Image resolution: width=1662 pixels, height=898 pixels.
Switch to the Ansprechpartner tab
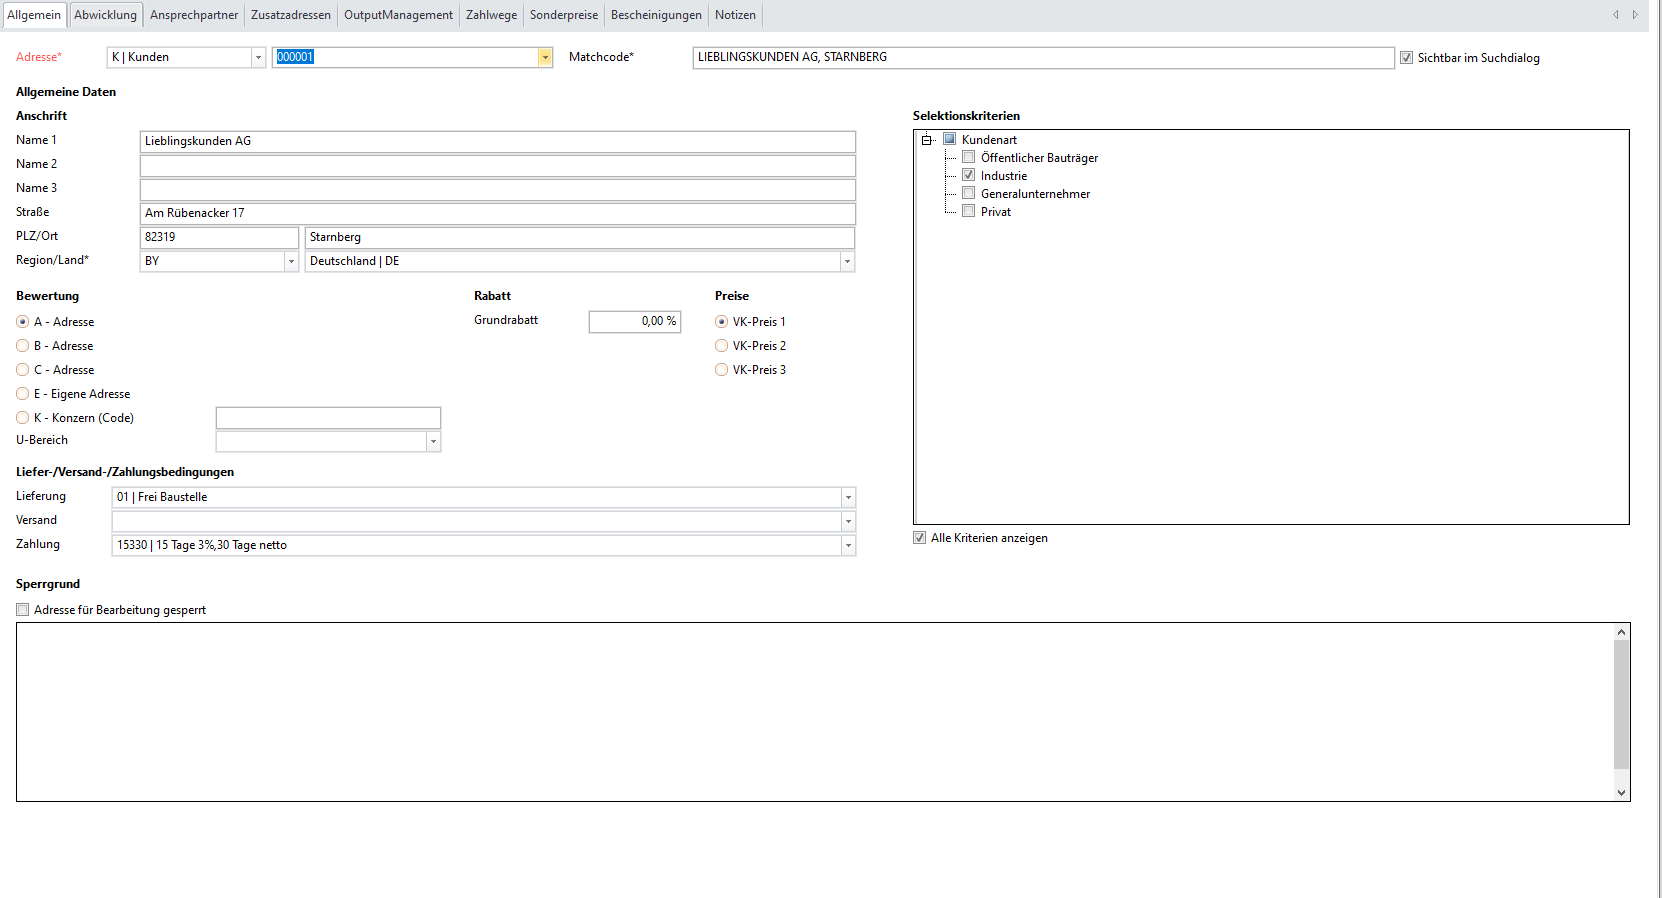click(x=194, y=15)
